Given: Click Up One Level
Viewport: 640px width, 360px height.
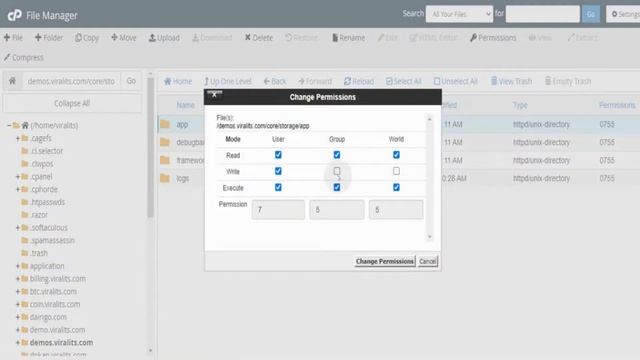Looking at the screenshot, I should click(228, 81).
